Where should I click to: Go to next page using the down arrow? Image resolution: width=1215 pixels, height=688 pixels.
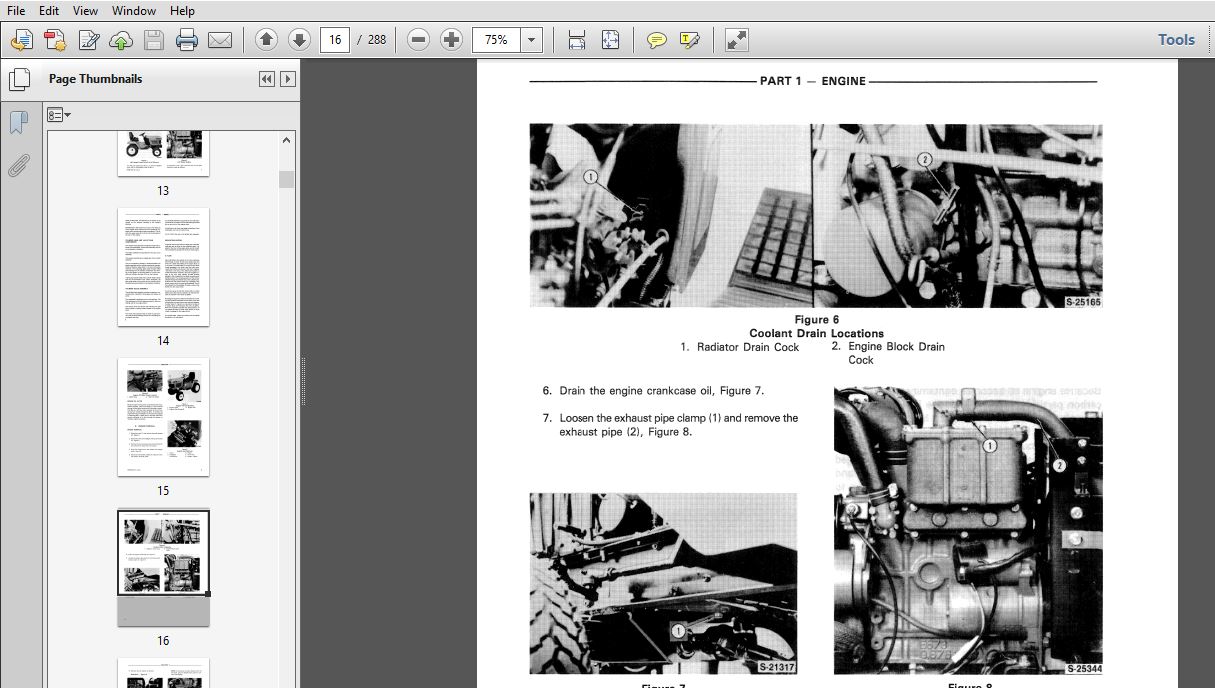point(299,40)
